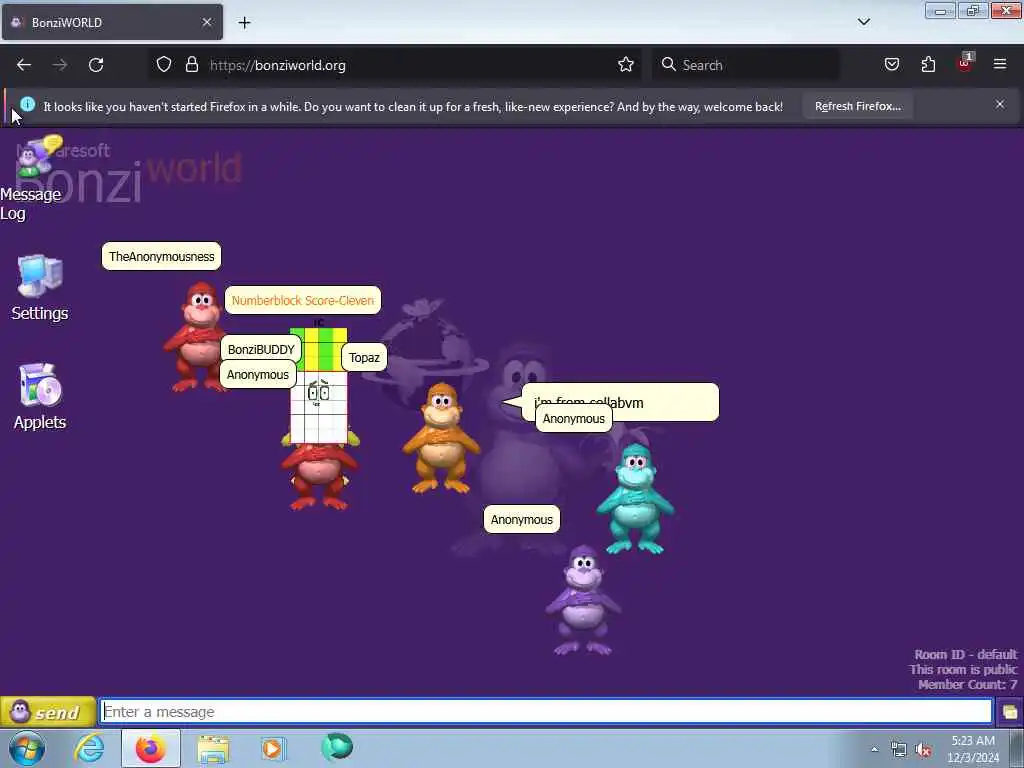Open Windows Explorer from taskbar
Image resolution: width=1024 pixels, height=768 pixels.
point(213,749)
